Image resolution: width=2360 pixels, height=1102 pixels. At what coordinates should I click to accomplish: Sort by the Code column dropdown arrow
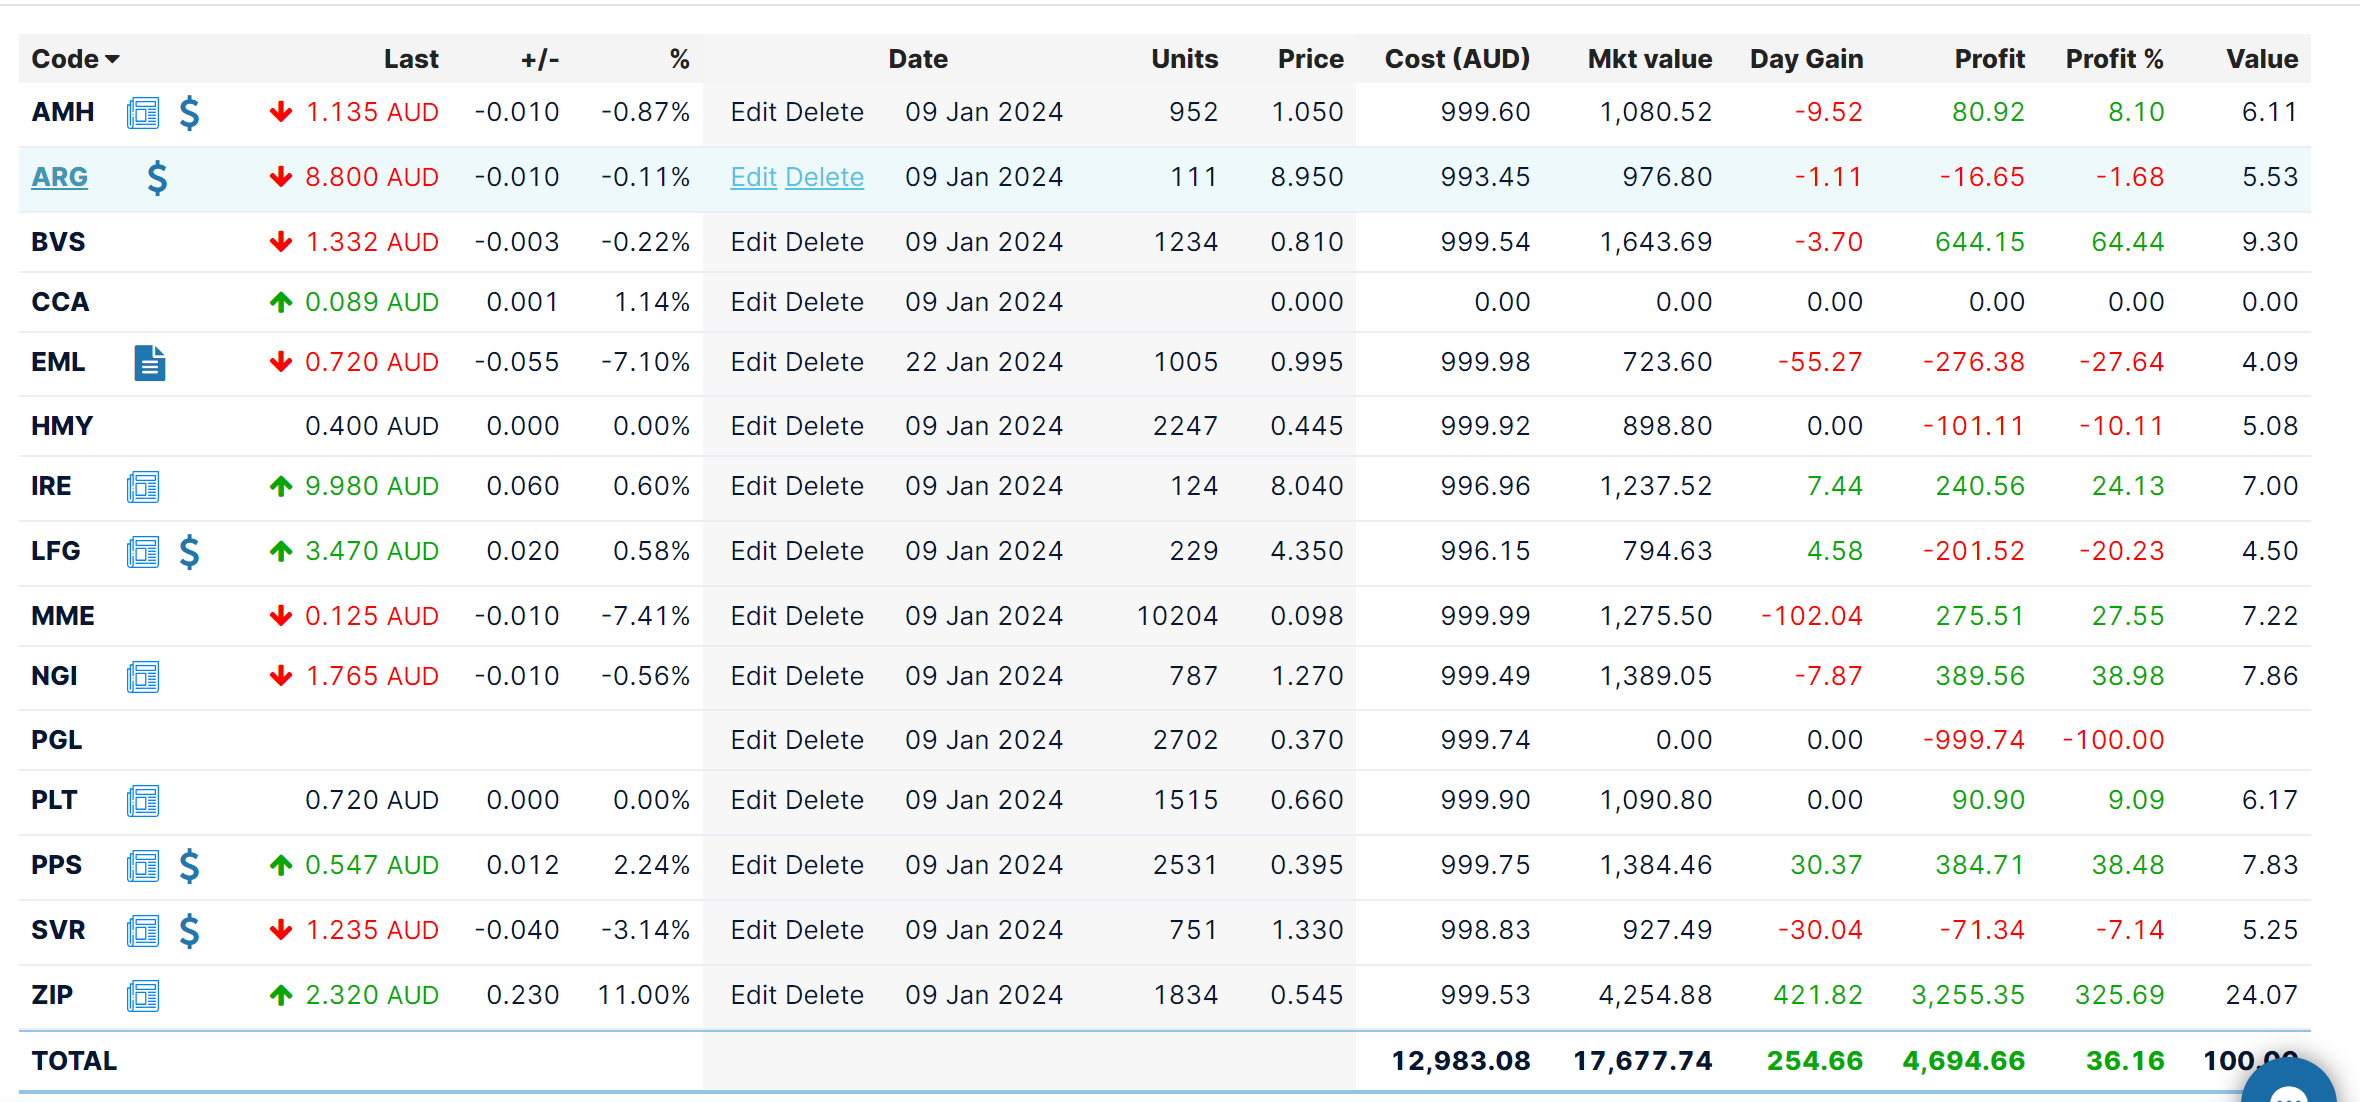112,60
